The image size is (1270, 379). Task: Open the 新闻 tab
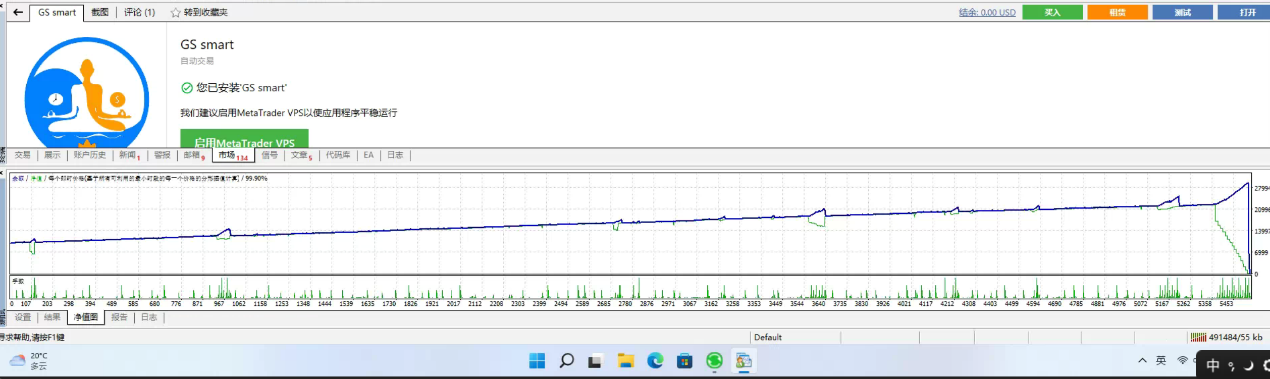click(129, 155)
